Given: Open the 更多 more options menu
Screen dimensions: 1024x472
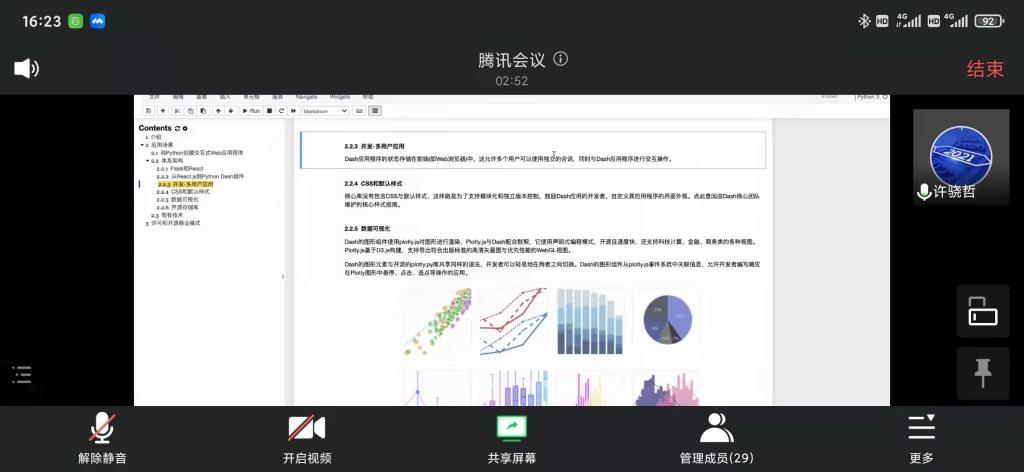Looking at the screenshot, I should point(921,438).
